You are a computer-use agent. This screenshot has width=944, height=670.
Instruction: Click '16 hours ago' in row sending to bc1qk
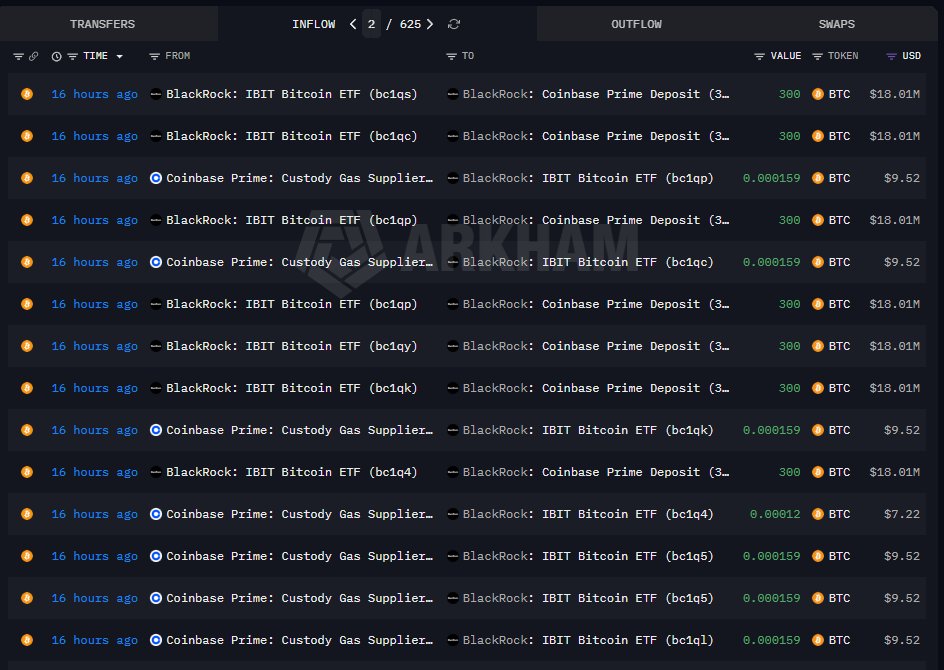coord(95,430)
